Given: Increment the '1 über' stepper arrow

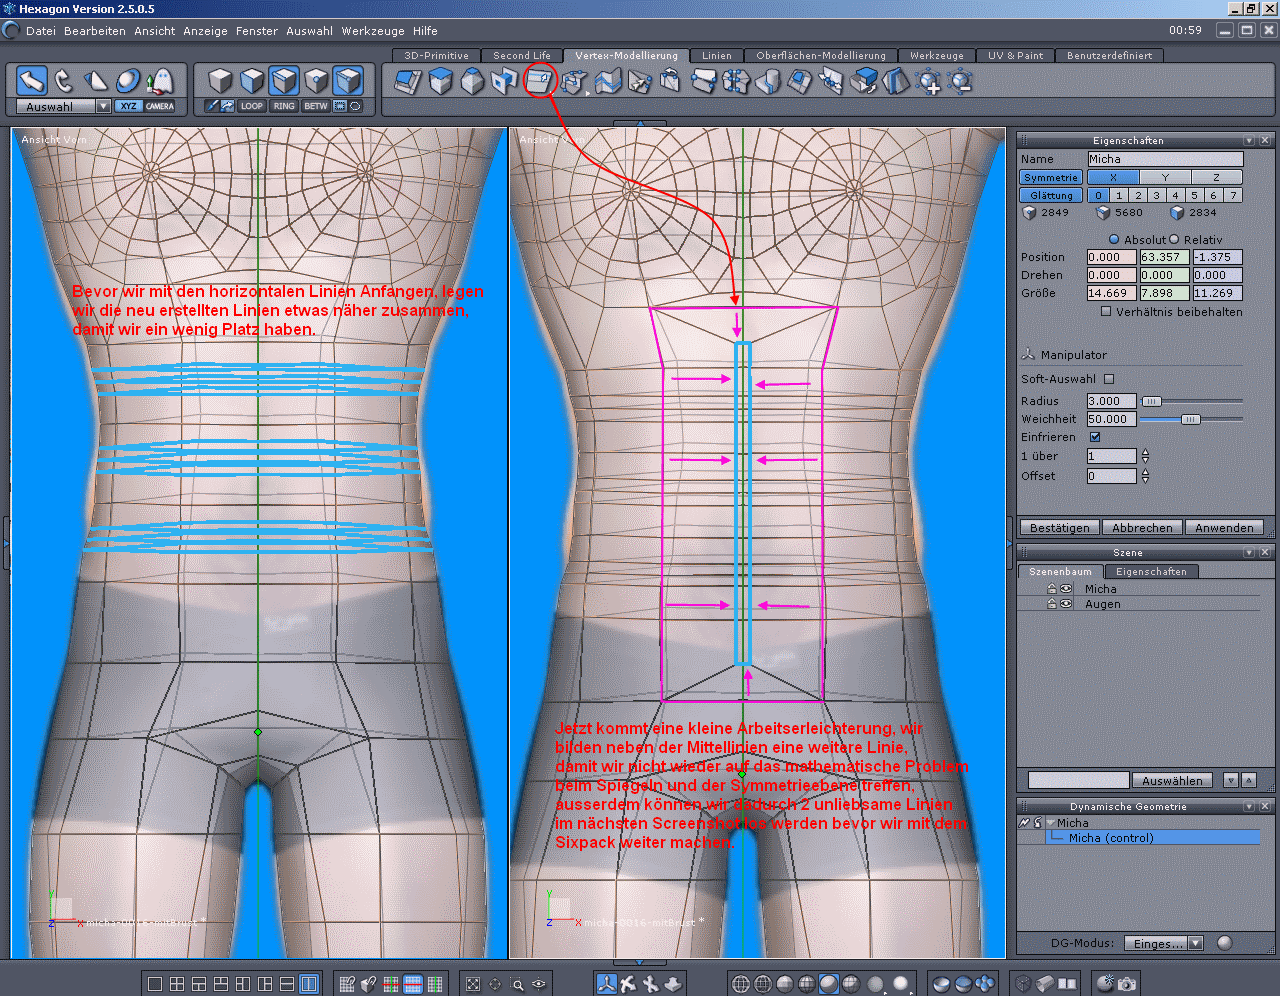Looking at the screenshot, I should 1145,452.
